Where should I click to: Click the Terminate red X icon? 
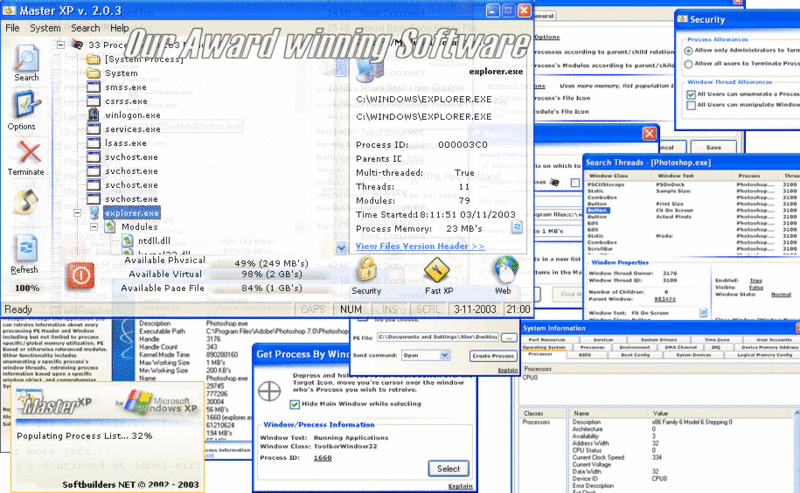pyautogui.click(x=29, y=152)
